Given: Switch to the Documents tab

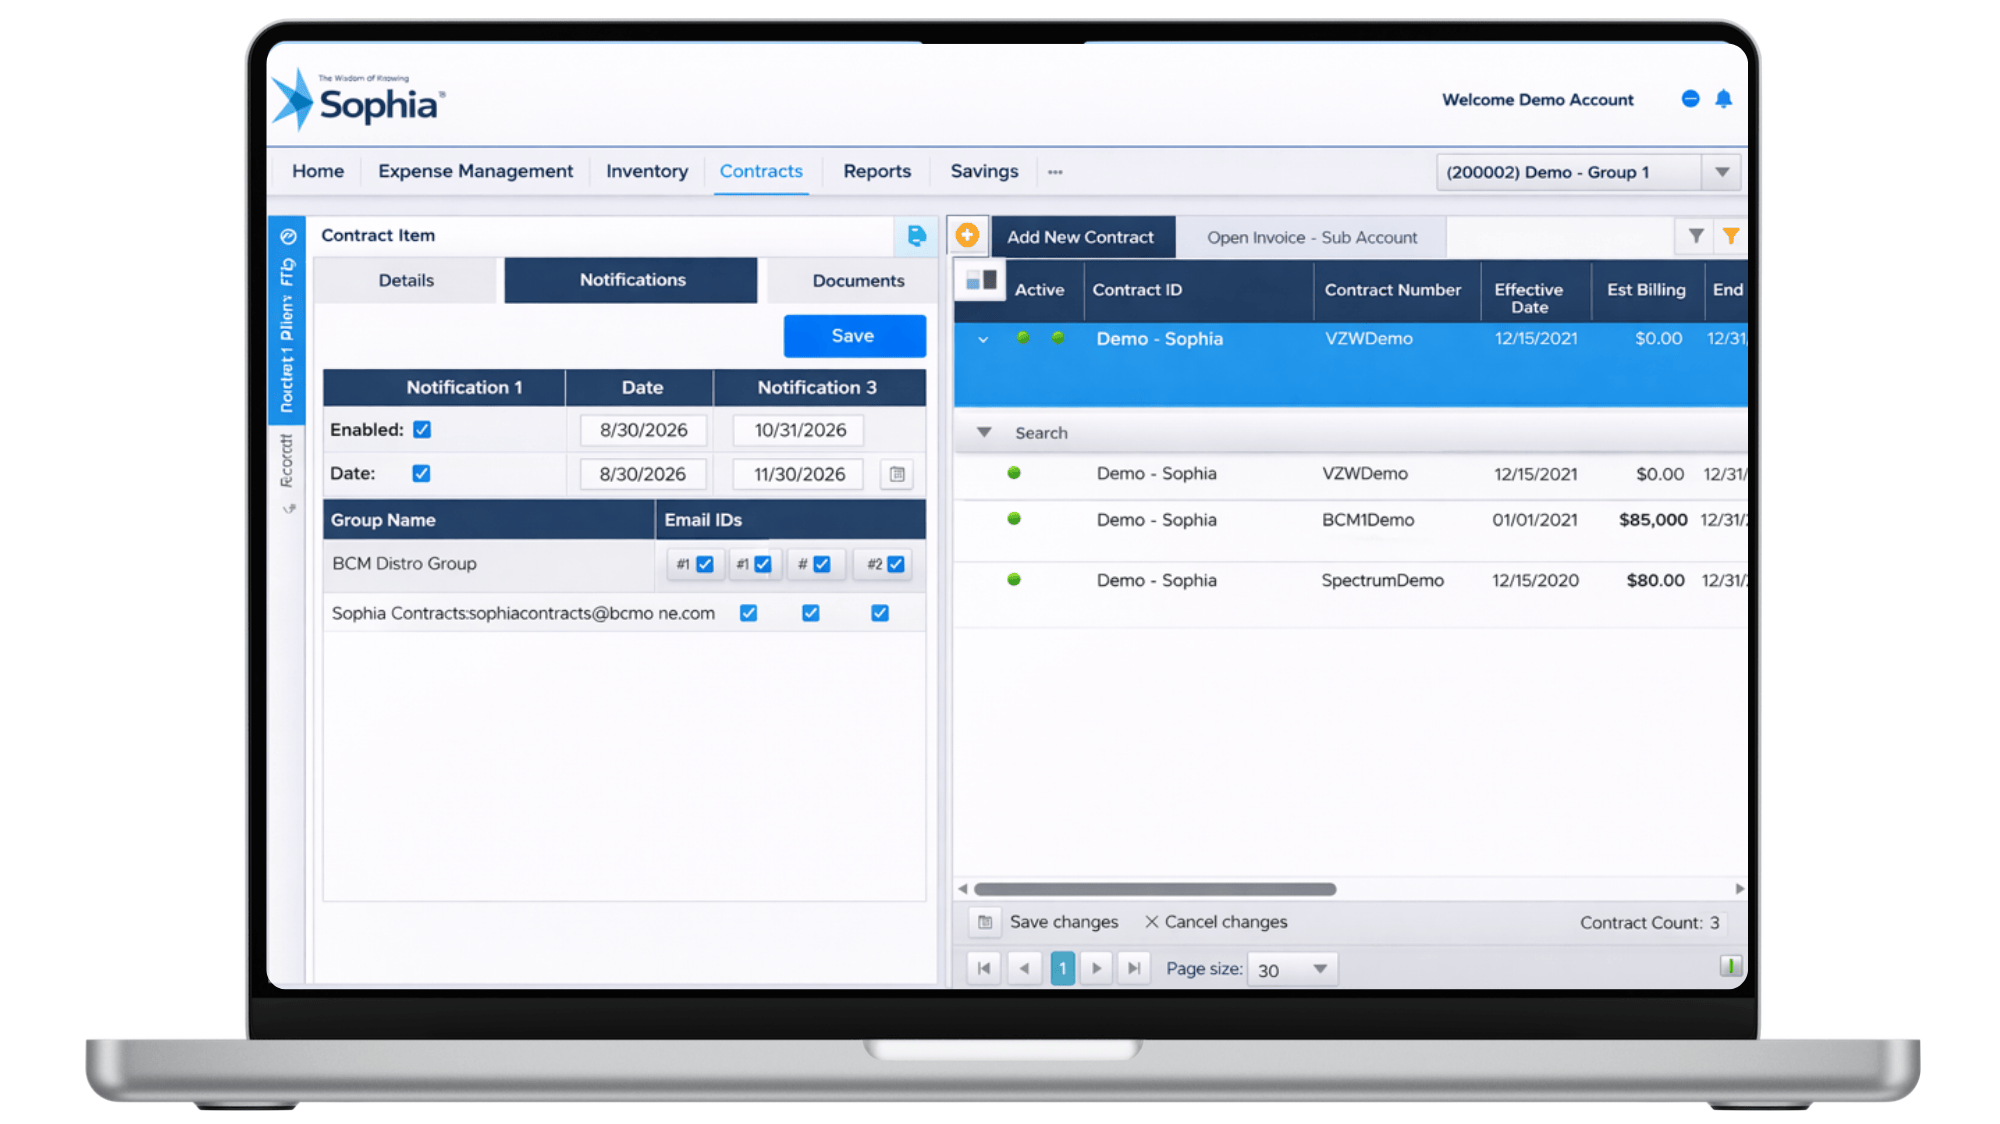Looking at the screenshot, I should [858, 281].
